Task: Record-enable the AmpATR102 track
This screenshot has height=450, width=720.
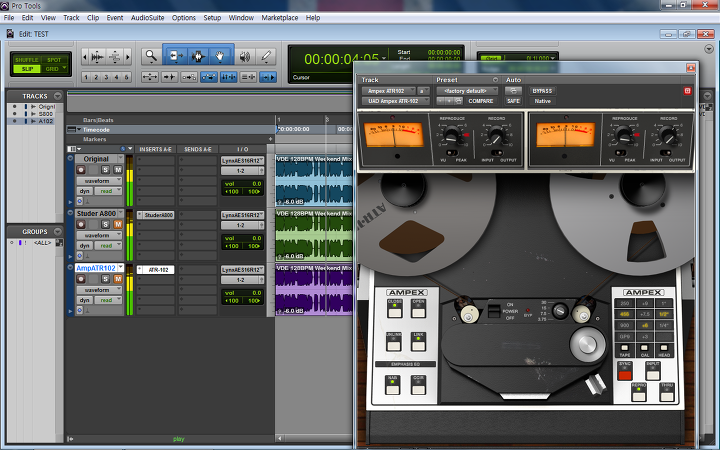Action: (81, 279)
